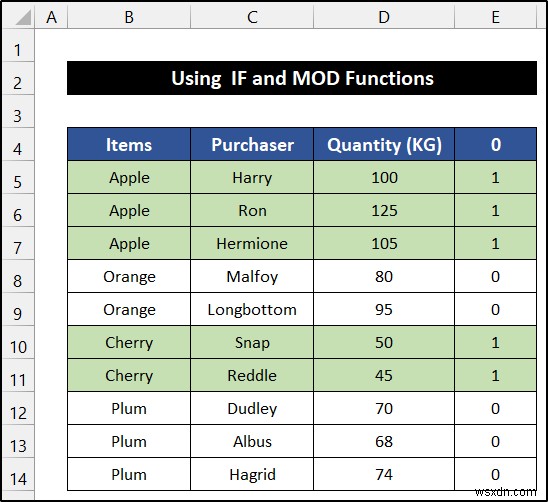Viewport: 548px width, 502px height.
Task: Select row 14 header
Action: pos(18,474)
